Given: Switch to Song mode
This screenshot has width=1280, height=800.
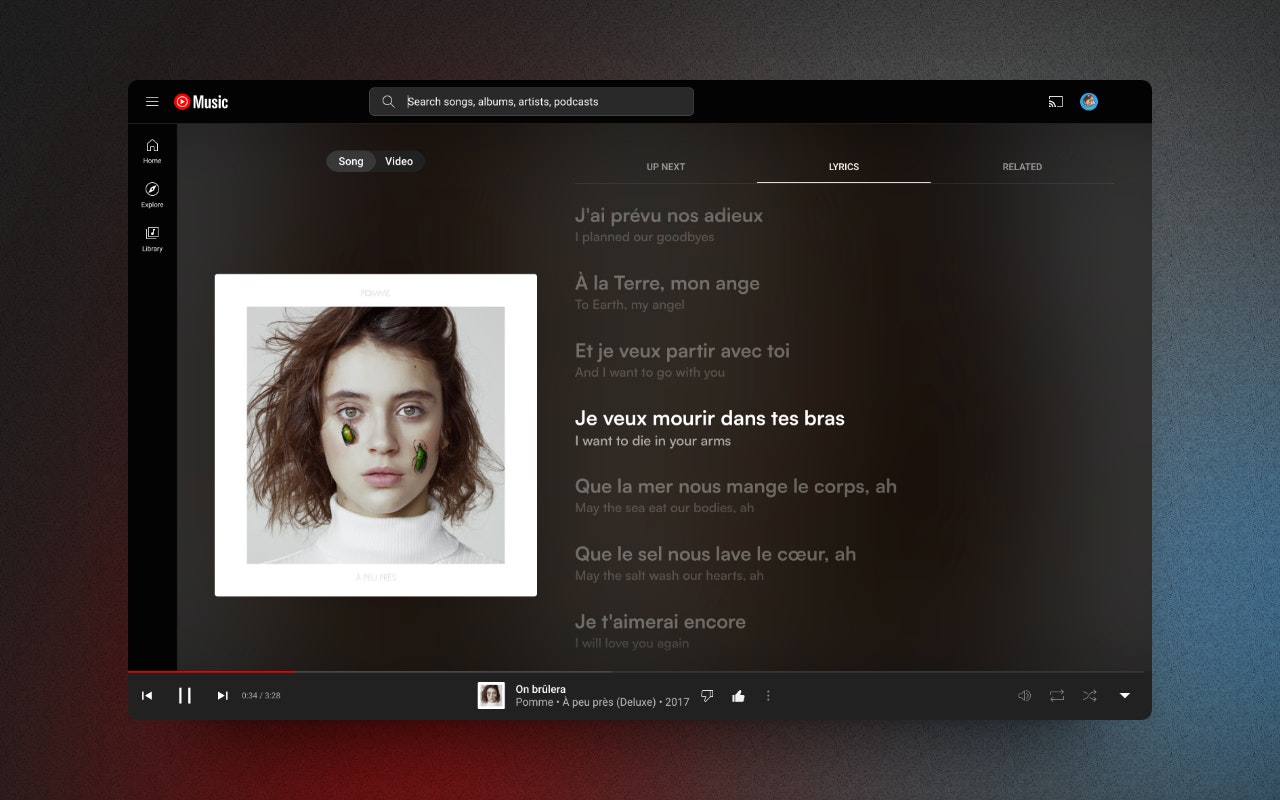Looking at the screenshot, I should coord(351,161).
